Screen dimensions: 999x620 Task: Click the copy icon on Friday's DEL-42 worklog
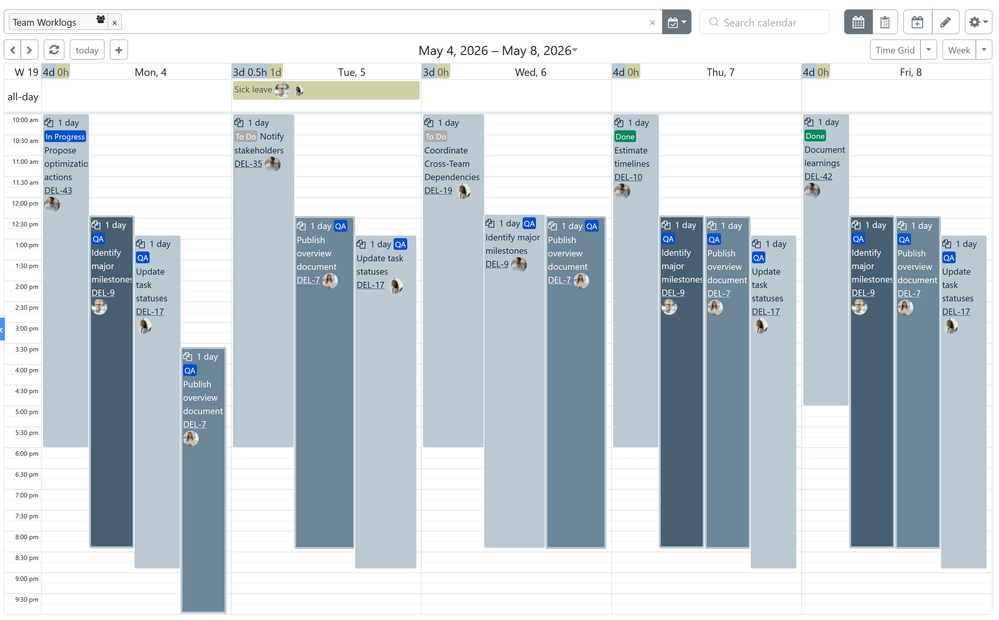point(809,122)
